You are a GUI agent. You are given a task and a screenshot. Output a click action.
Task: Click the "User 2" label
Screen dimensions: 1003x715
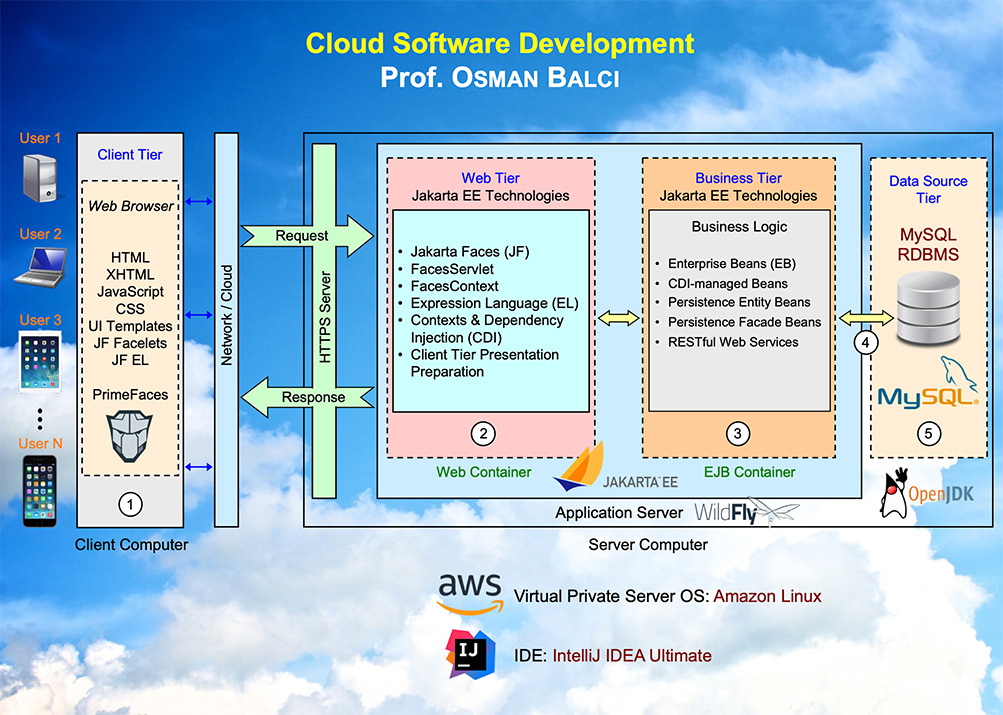point(40,234)
